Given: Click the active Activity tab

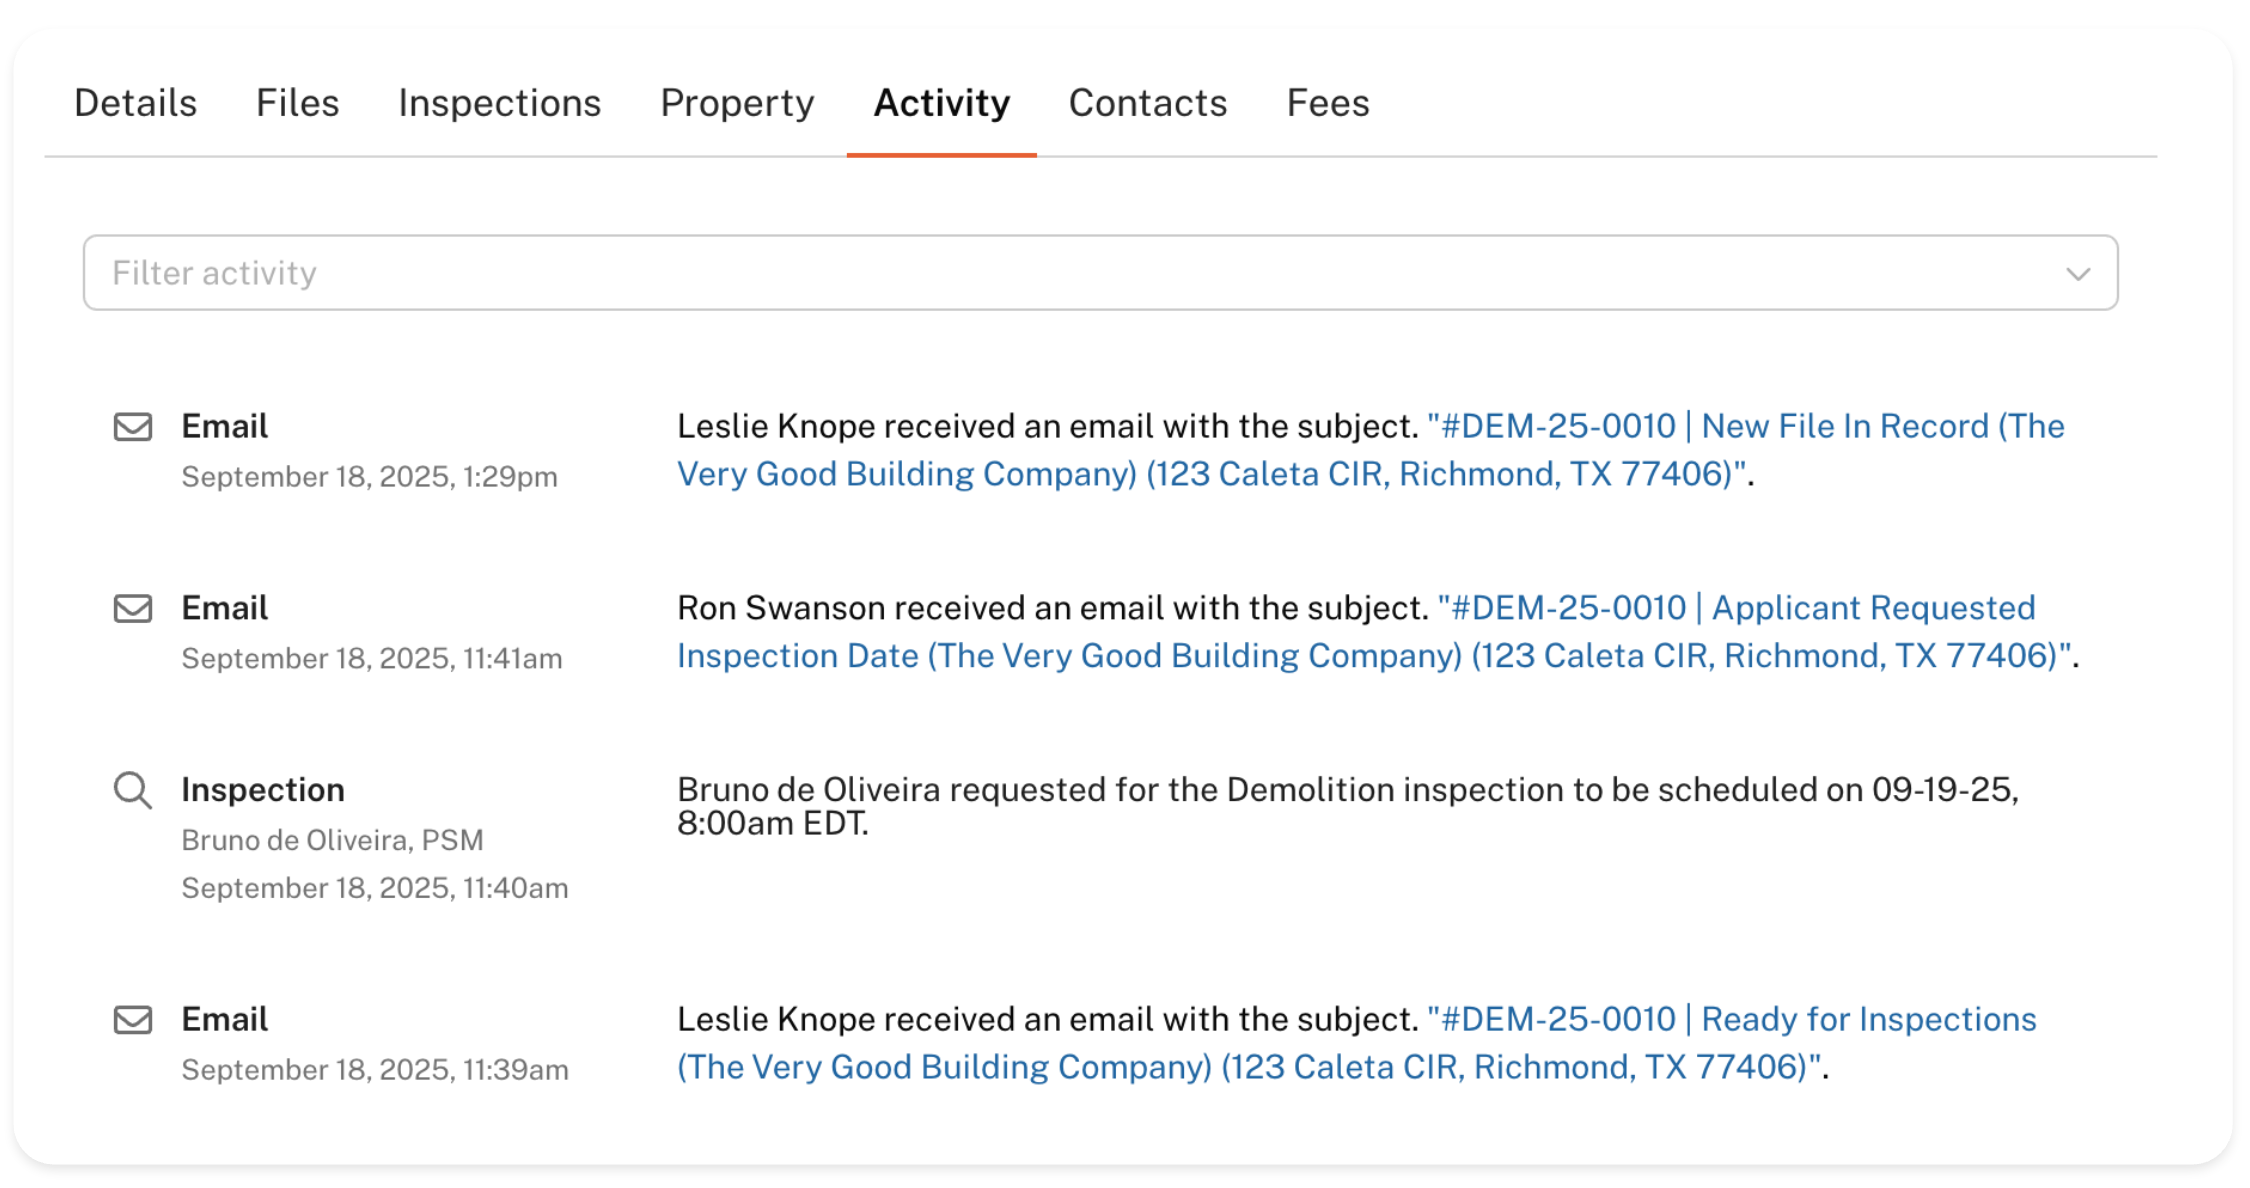Looking at the screenshot, I should tap(941, 103).
